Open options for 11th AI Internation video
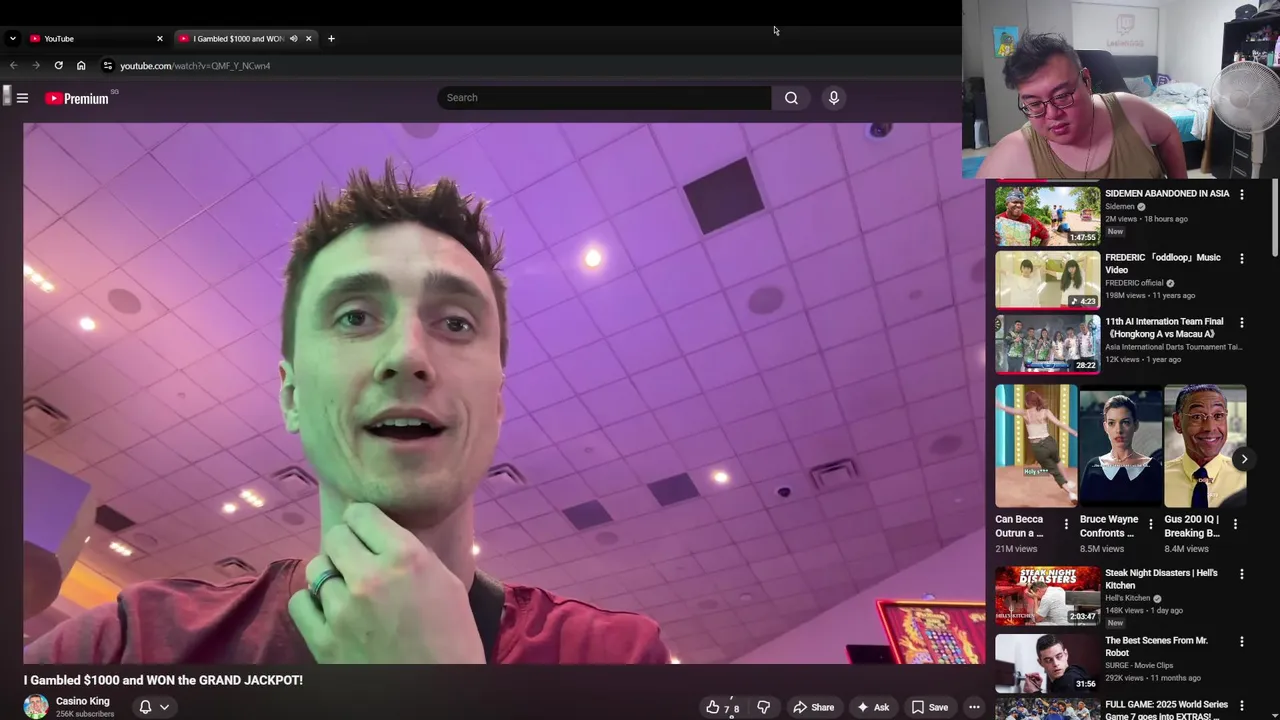1280x720 pixels. point(1242,323)
